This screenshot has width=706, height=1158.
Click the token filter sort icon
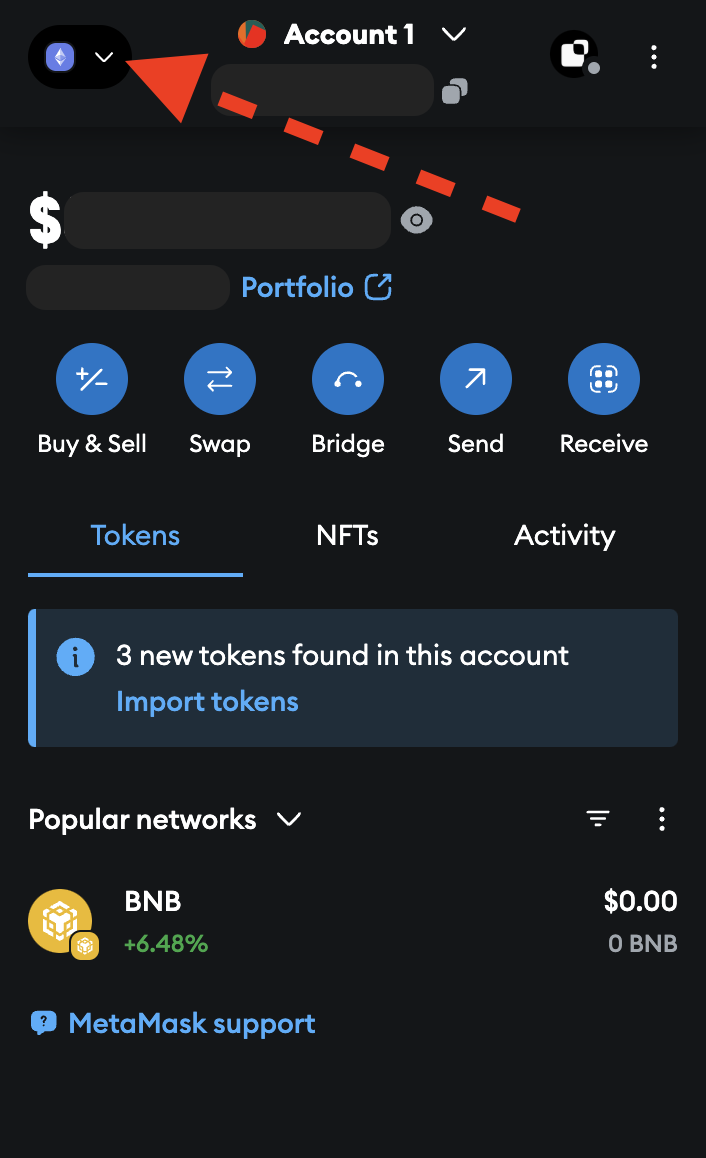click(x=598, y=820)
